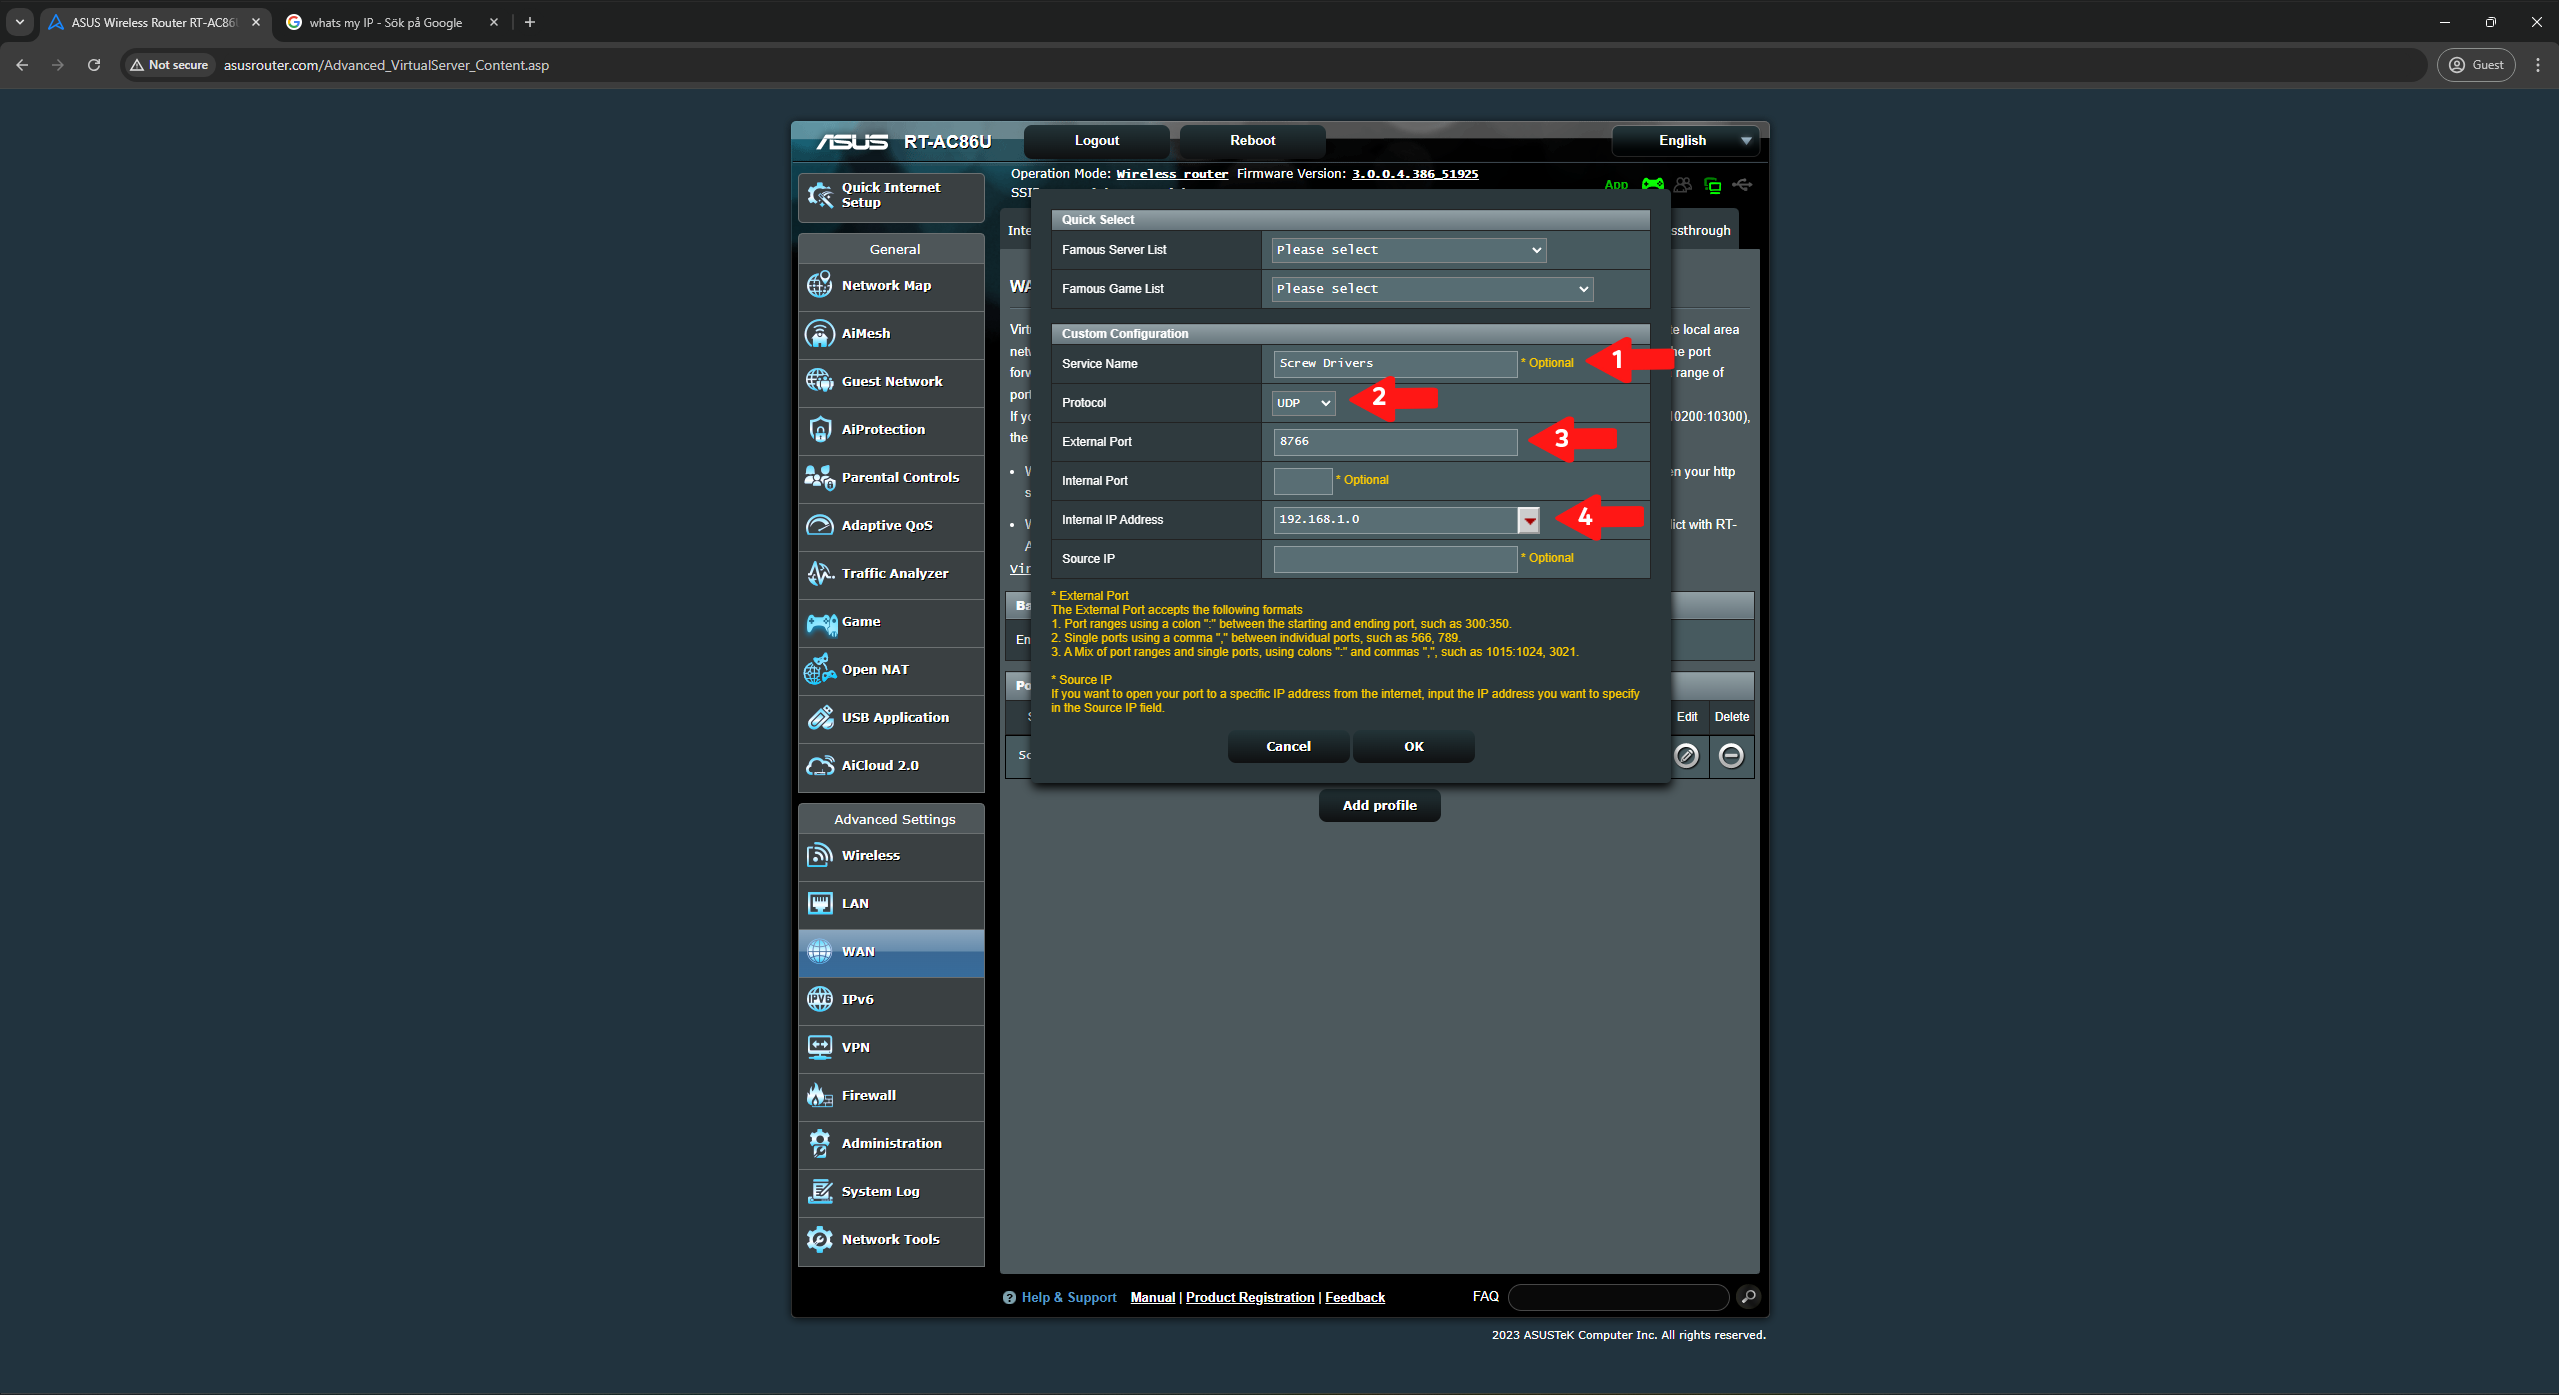Open IPv6 settings icon
The width and height of the screenshot is (2559, 1395).
coord(820,999)
